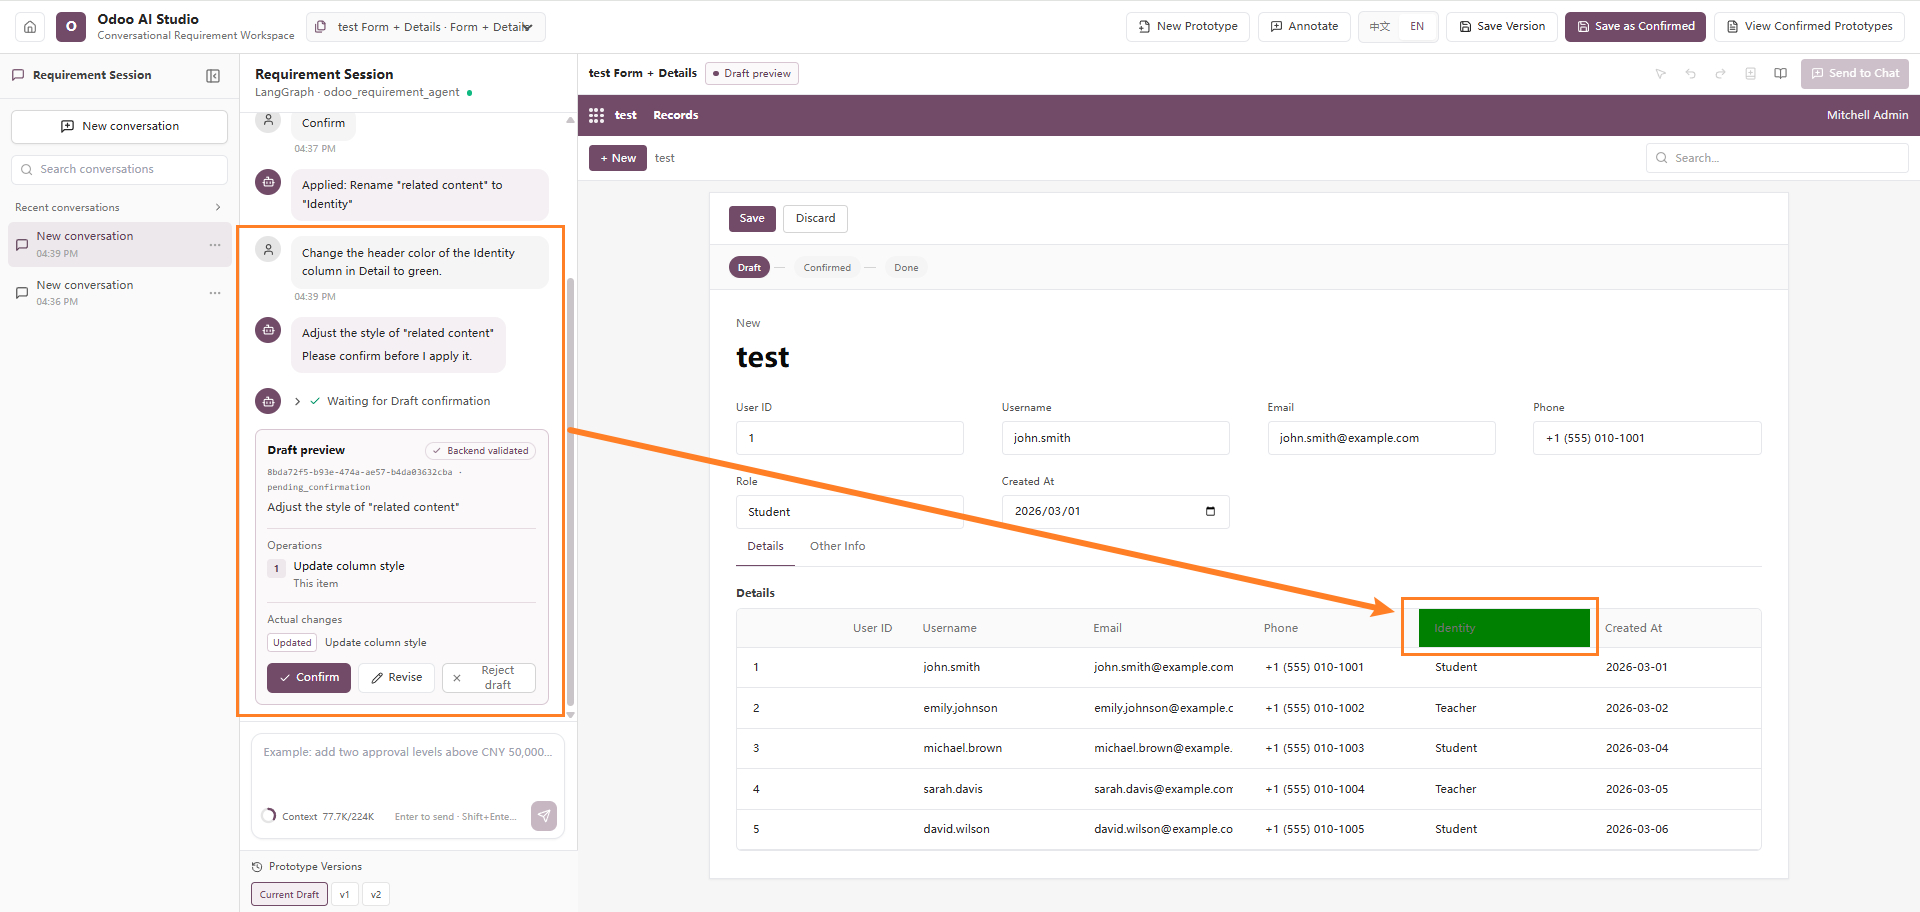Click the Backend validated badge
The image size is (1920, 912).
(481, 451)
